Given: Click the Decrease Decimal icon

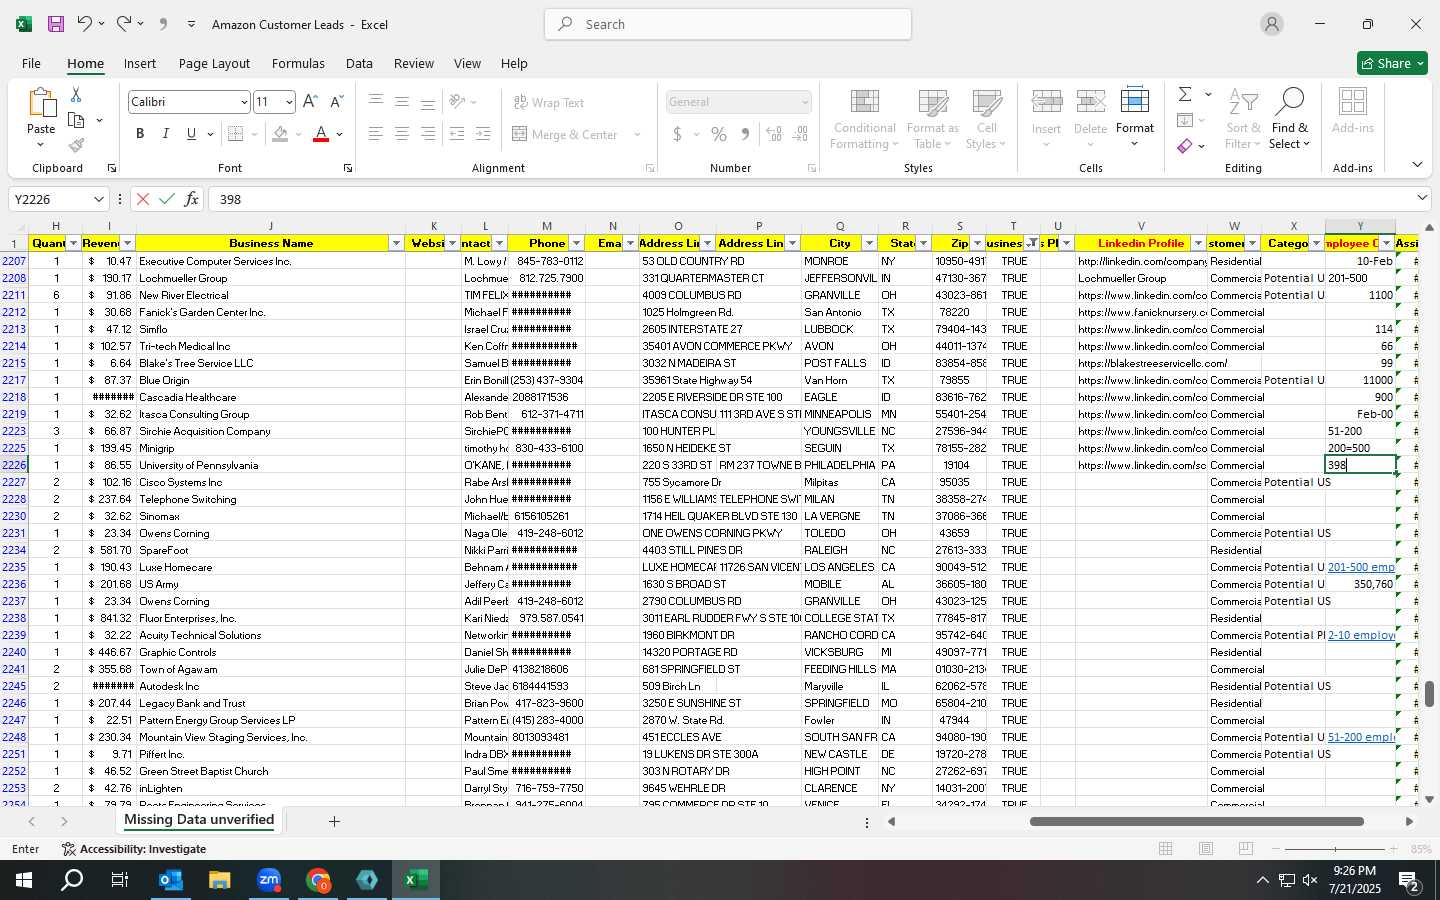Looking at the screenshot, I should 802,134.
